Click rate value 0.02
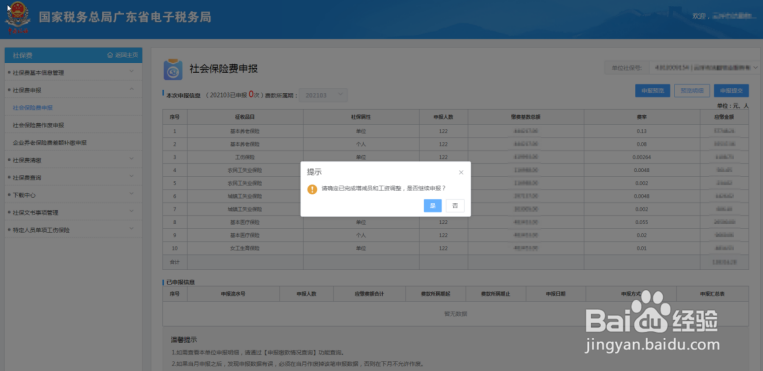This screenshot has height=371, width=763. tap(641, 235)
